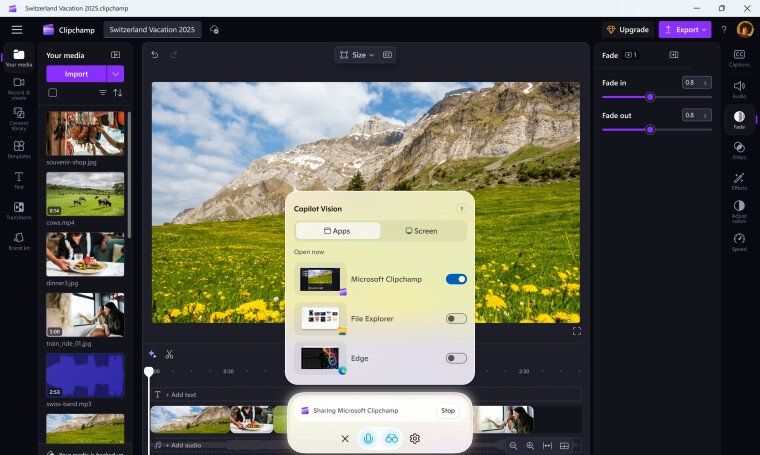Select the Fade panel icon
The image size is (760, 455).
[739, 119]
